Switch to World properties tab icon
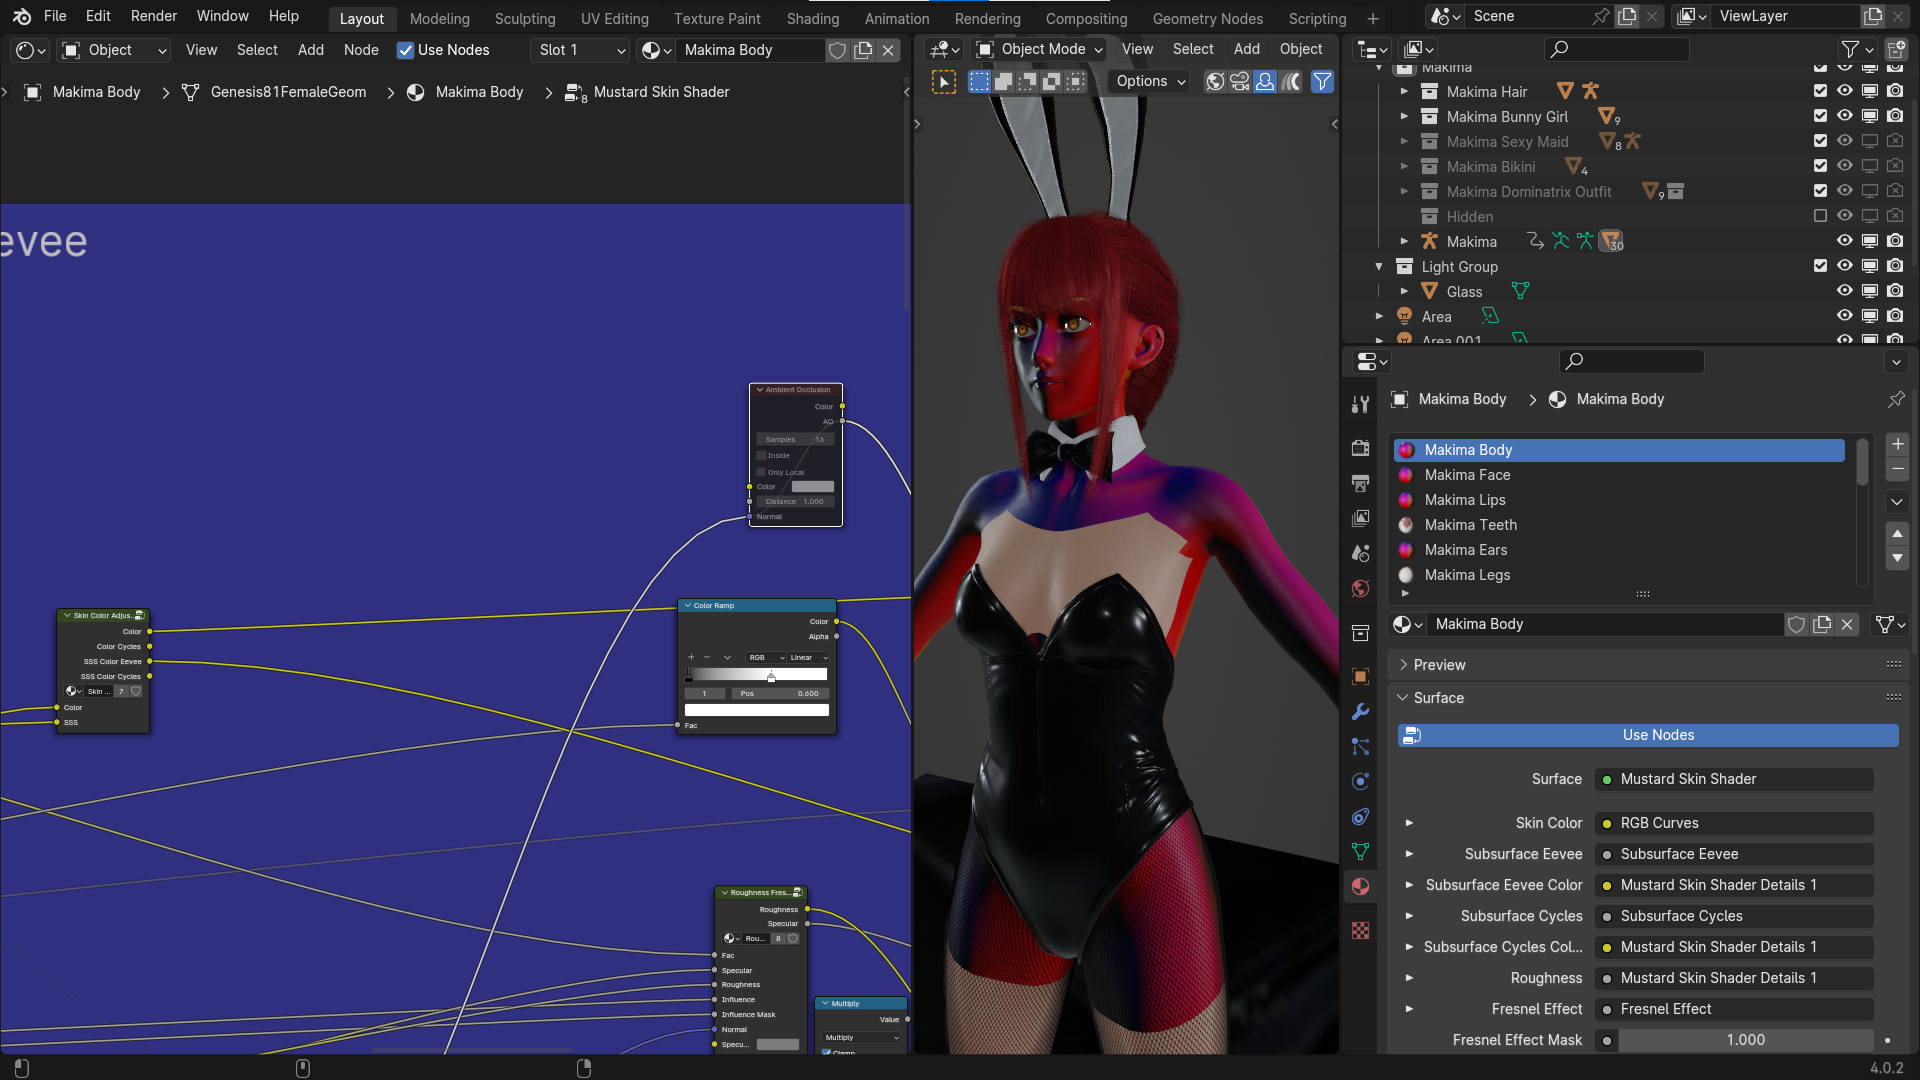The width and height of the screenshot is (1920, 1080). [x=1360, y=588]
